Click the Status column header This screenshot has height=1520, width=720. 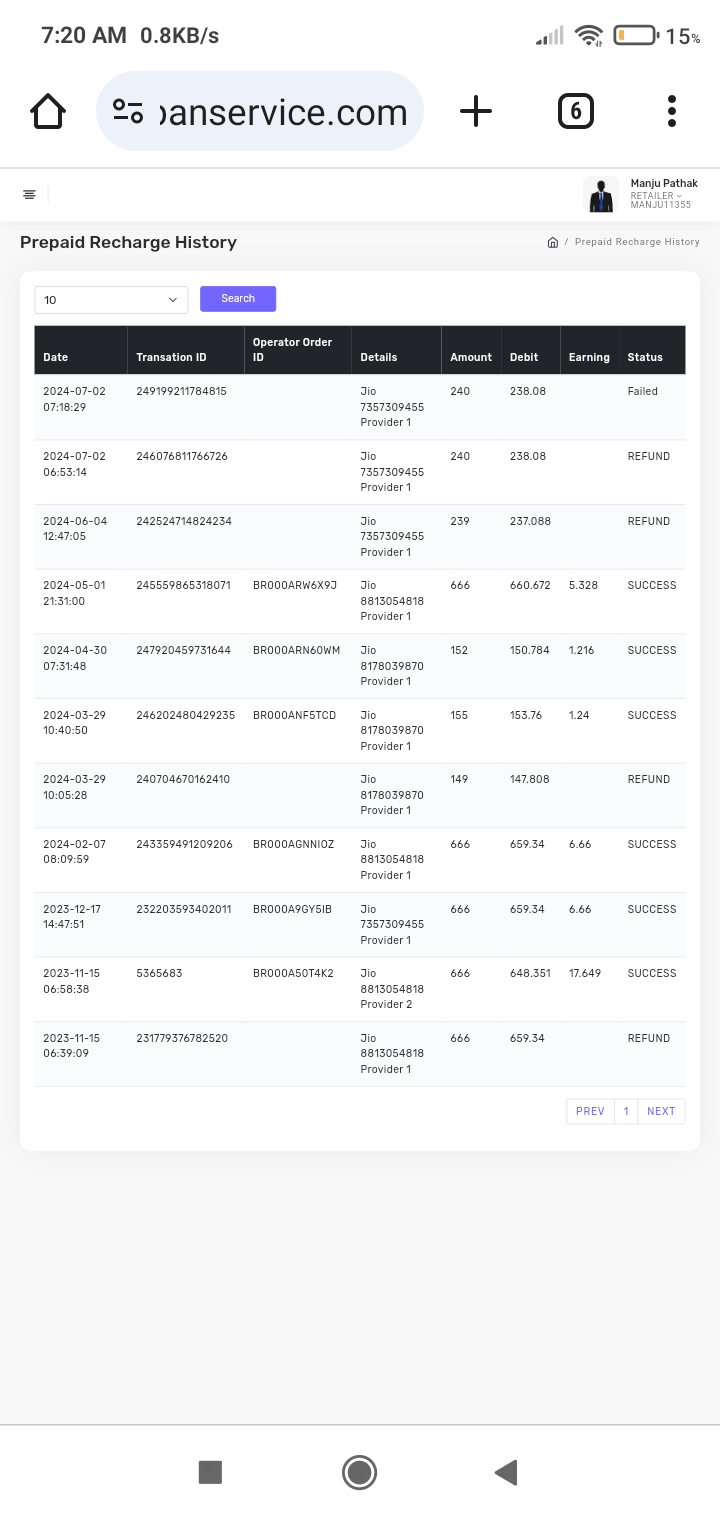645,357
